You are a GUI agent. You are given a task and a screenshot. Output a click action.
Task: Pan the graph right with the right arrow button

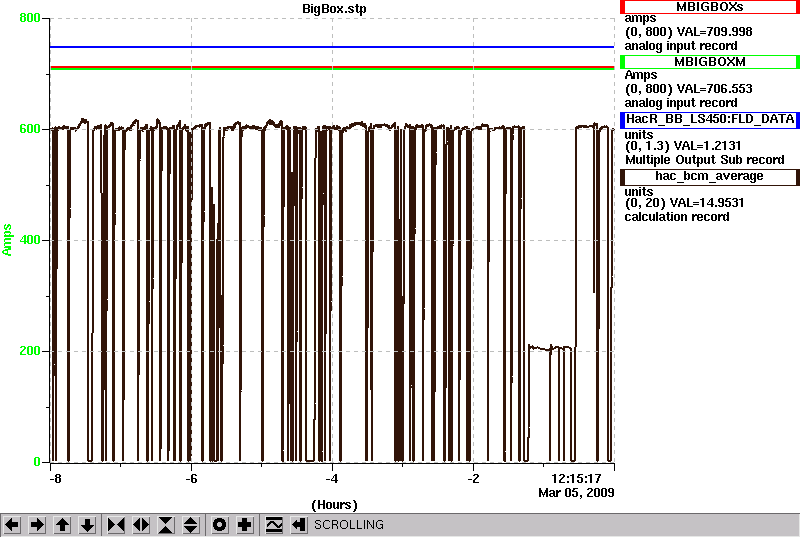37,525
